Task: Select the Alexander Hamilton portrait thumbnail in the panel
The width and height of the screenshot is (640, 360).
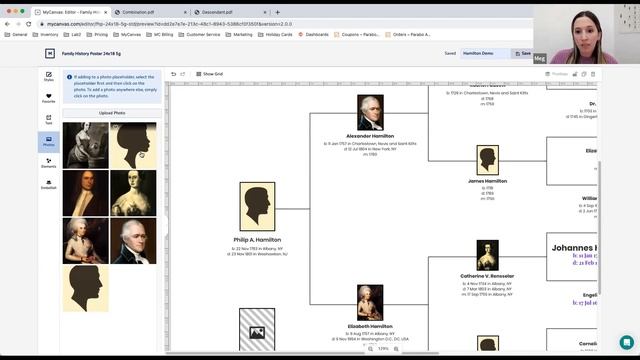Action: point(133,241)
